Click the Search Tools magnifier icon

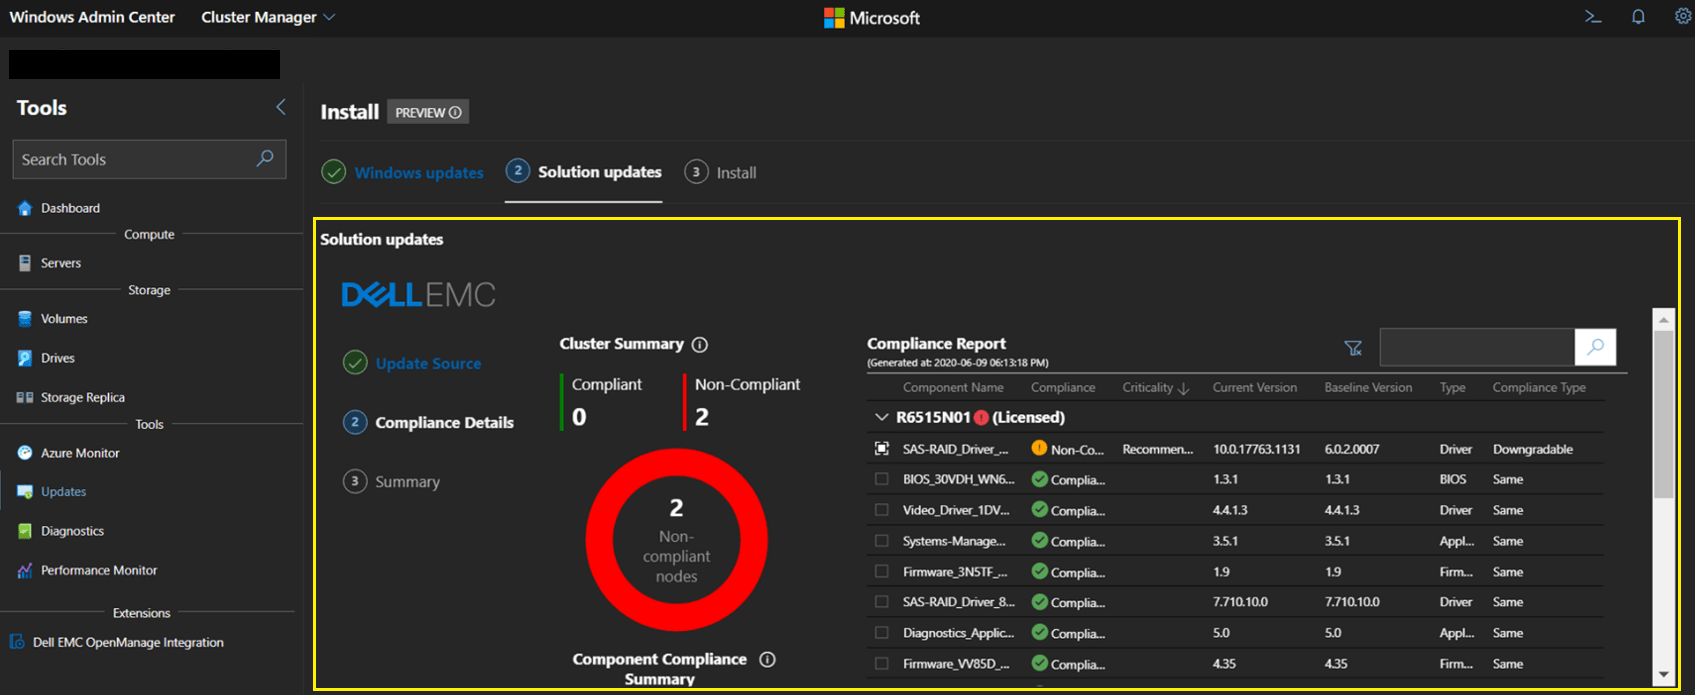coord(265,158)
